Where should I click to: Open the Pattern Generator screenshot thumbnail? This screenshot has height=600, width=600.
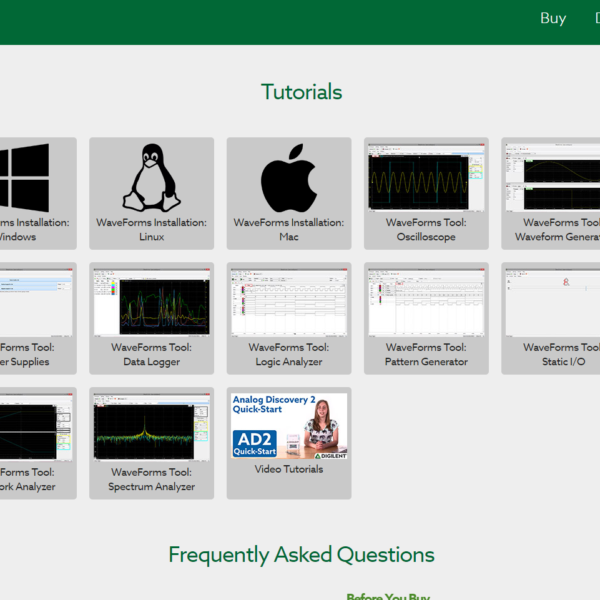pyautogui.click(x=426, y=301)
